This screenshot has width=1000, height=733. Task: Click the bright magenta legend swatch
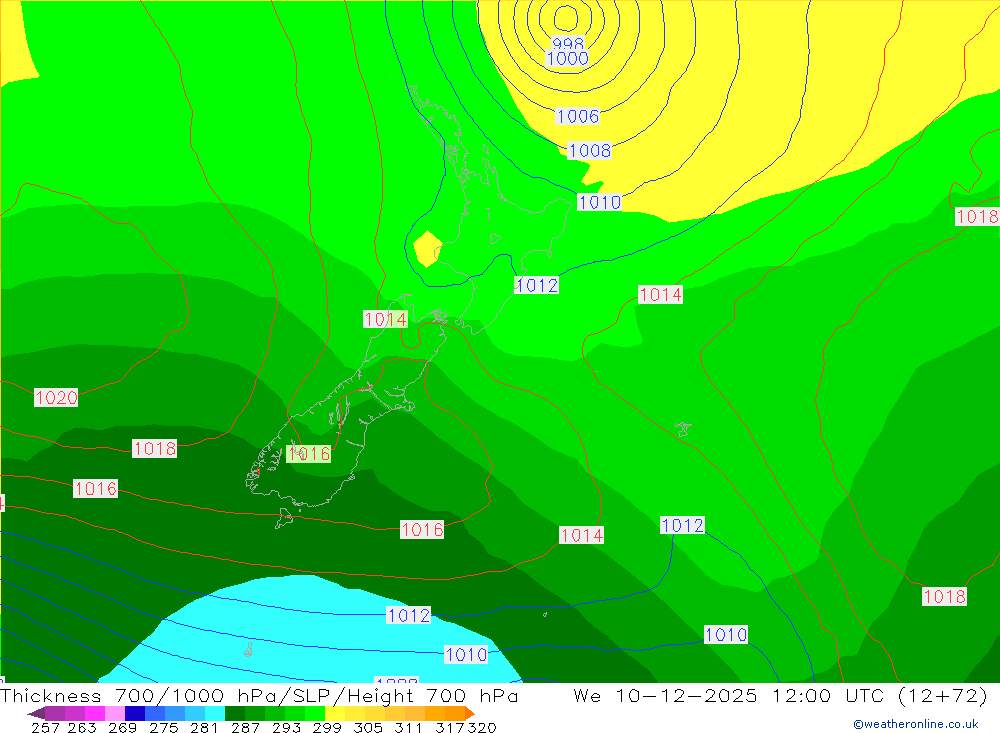pos(94,713)
